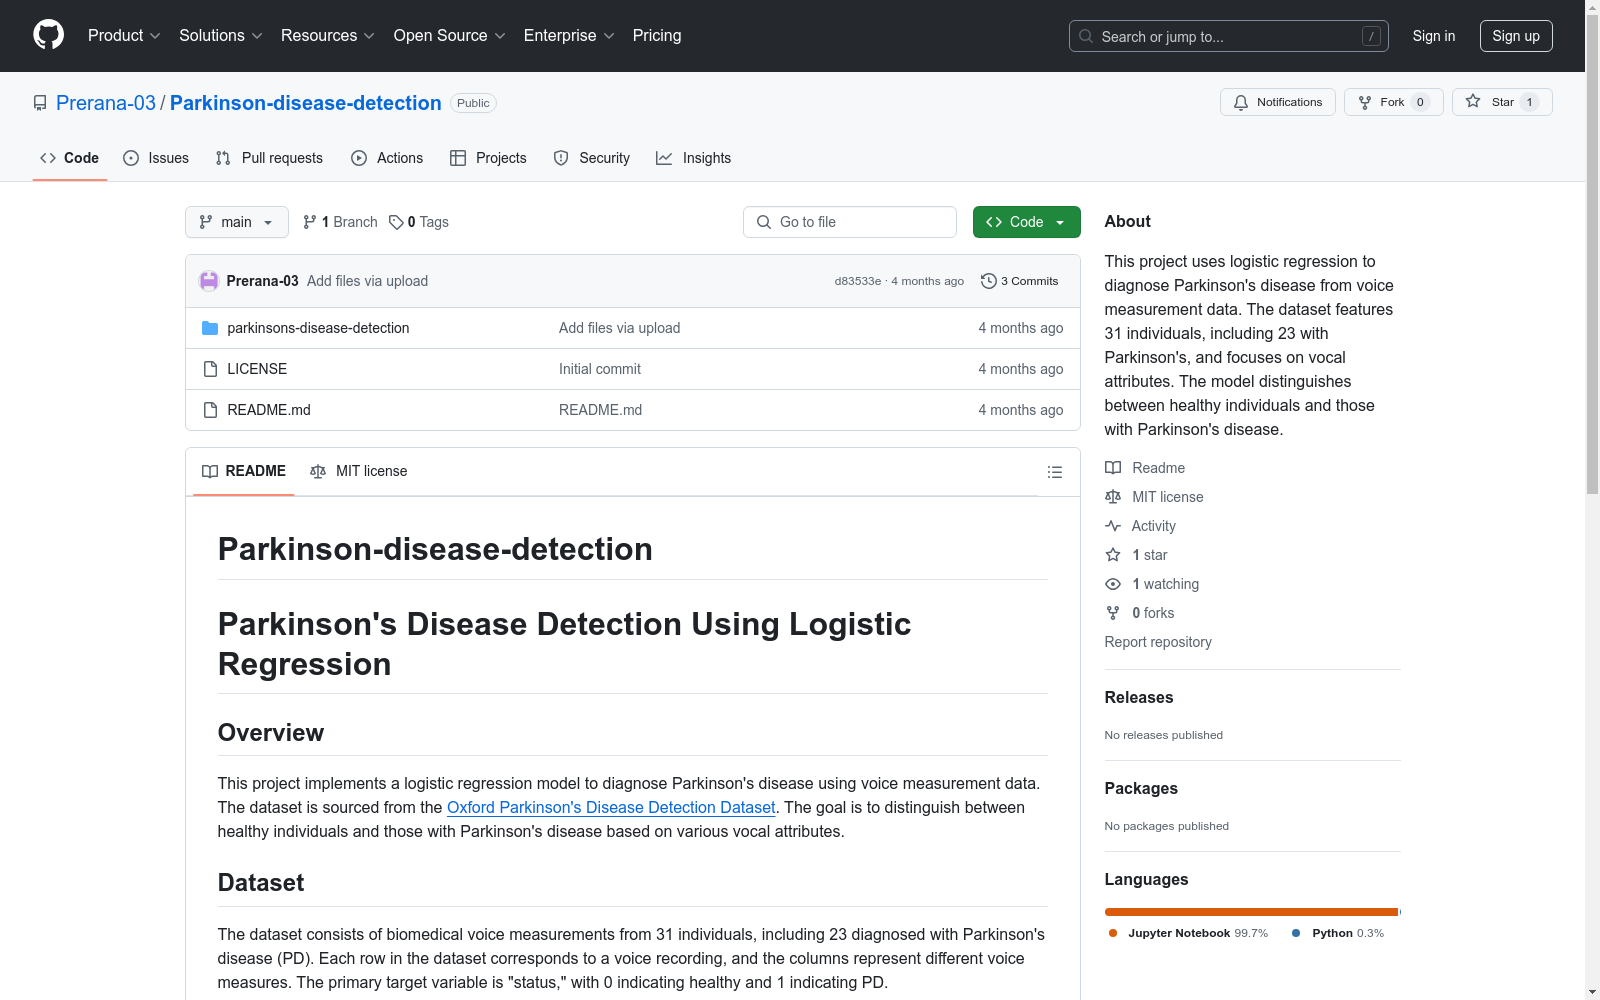This screenshot has height=1000, width=1600.
Task: Switch to the Projects tab
Action: (488, 158)
